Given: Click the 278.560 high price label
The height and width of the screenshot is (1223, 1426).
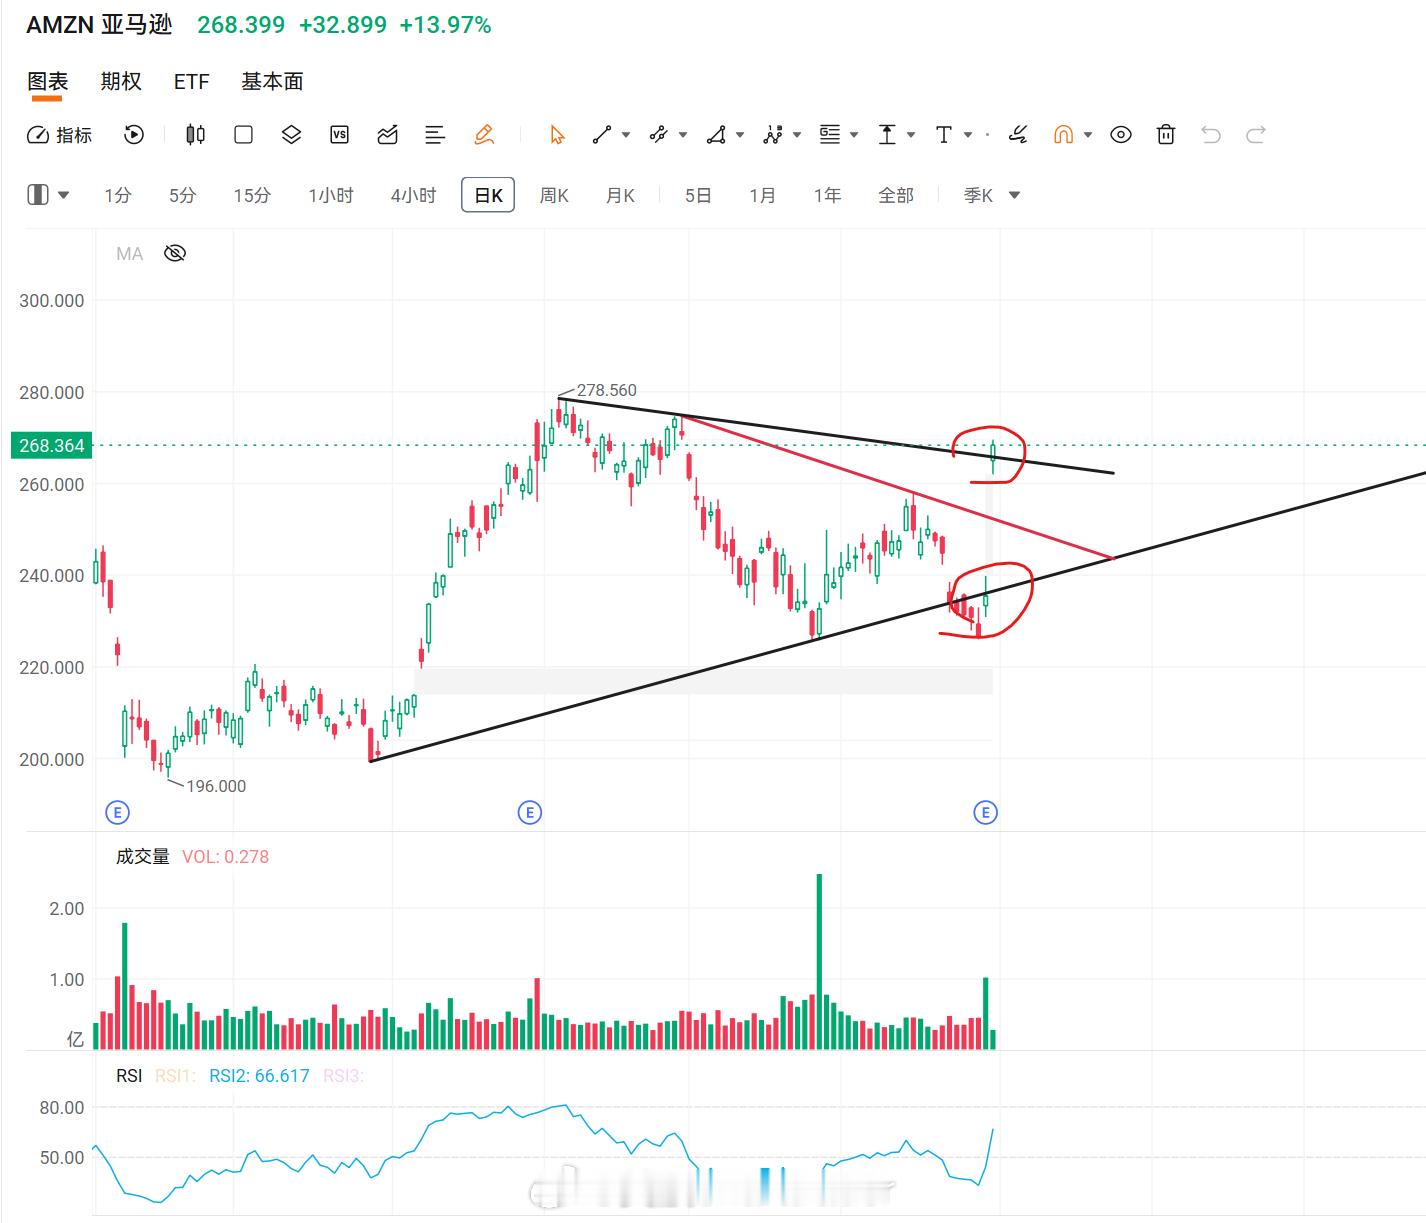Looking at the screenshot, I should (x=606, y=390).
